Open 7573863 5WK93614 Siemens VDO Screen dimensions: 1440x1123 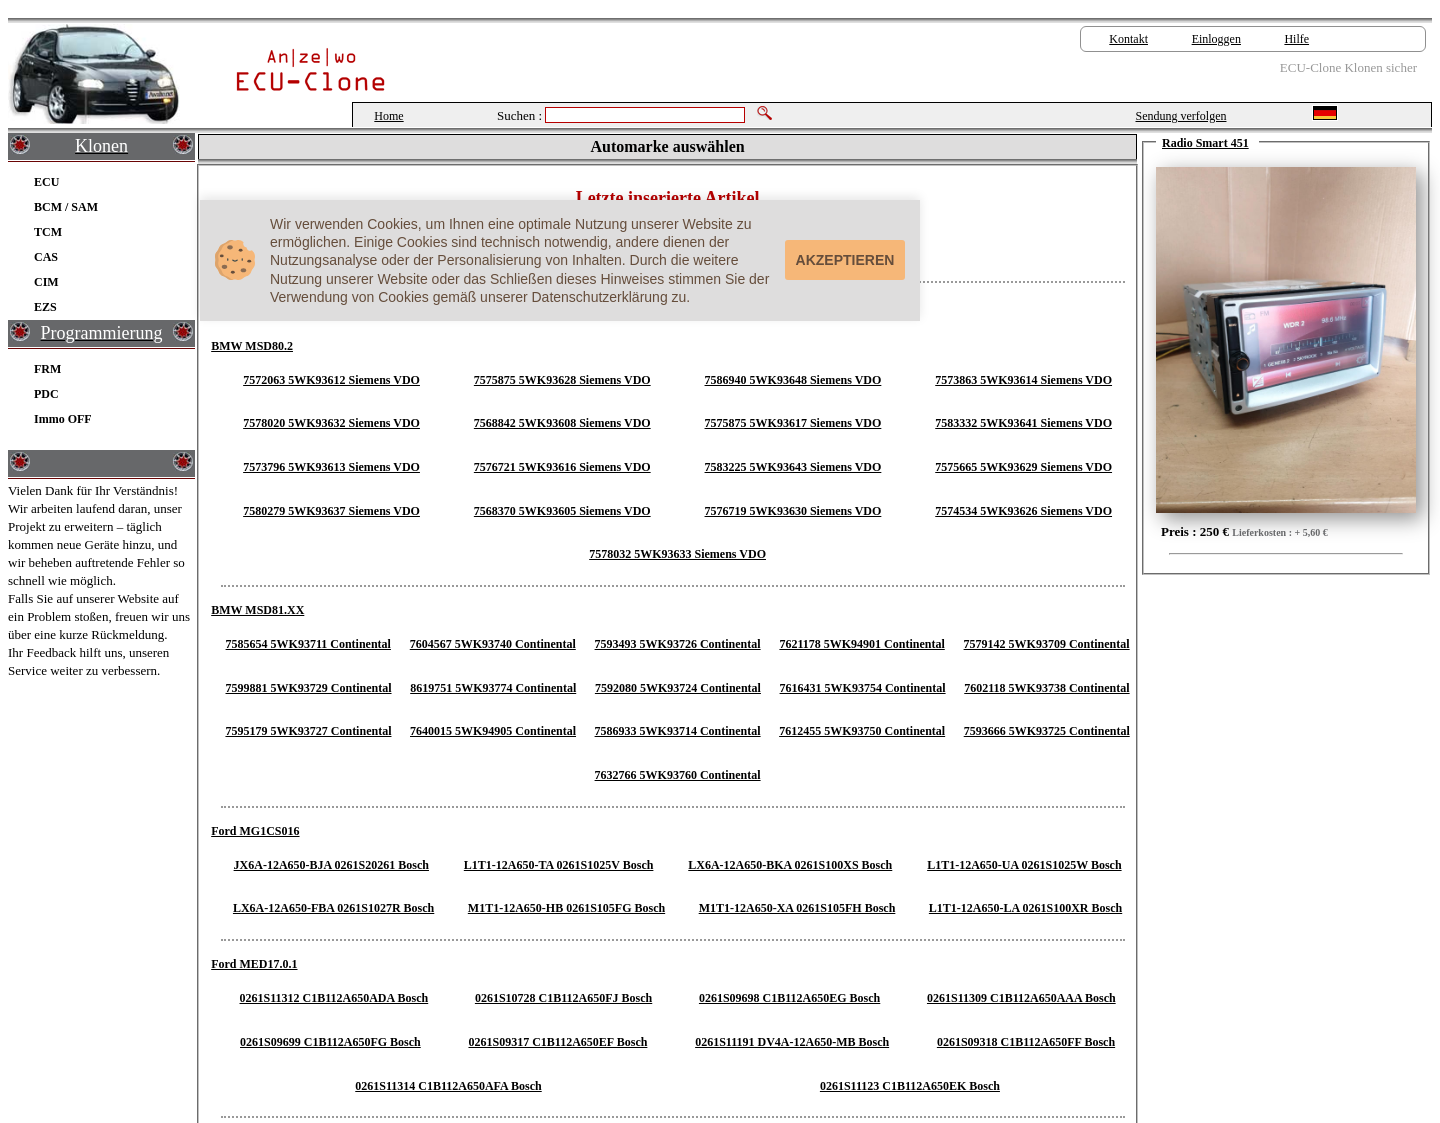coord(1023,380)
